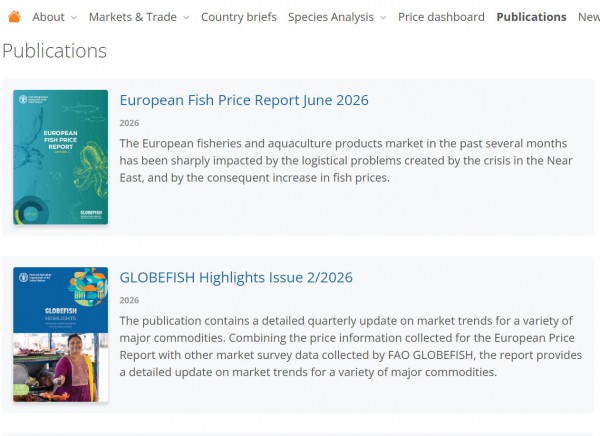Select the Publications nav item

point(532,17)
